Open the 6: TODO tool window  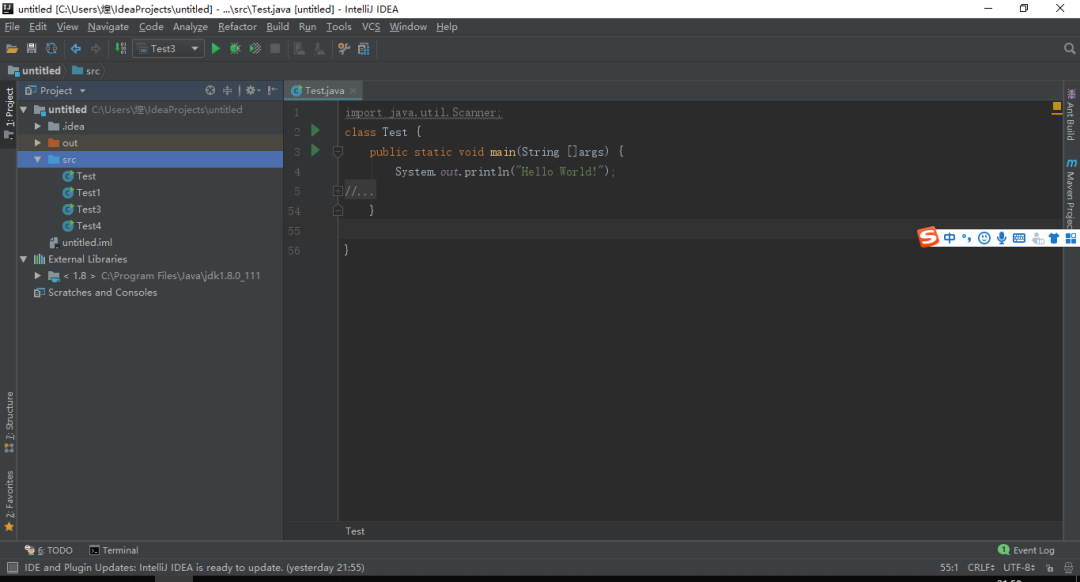48,550
